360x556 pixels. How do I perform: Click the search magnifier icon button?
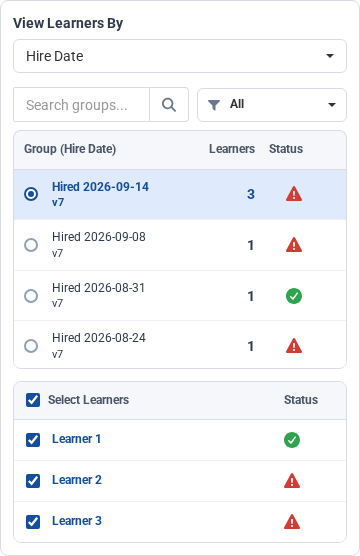click(169, 105)
